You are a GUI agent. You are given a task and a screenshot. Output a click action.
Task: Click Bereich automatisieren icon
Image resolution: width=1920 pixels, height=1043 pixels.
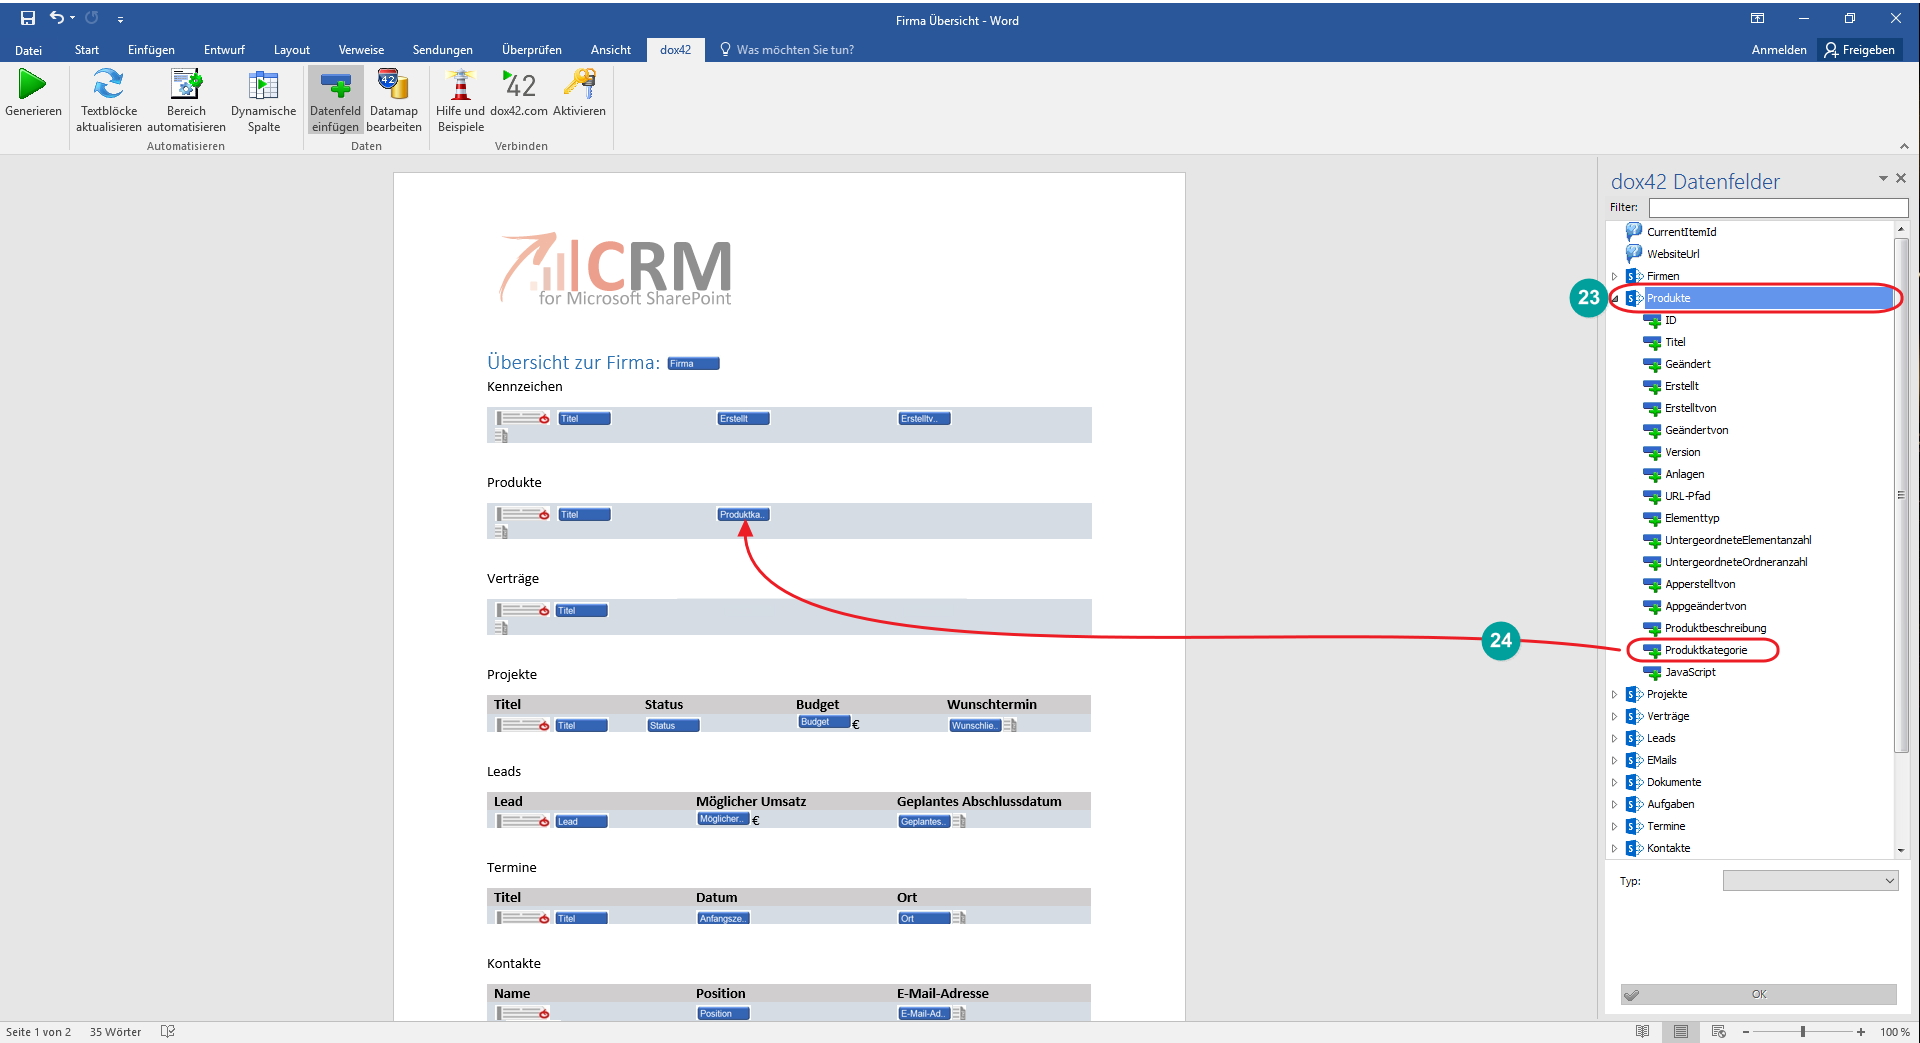coord(186,85)
